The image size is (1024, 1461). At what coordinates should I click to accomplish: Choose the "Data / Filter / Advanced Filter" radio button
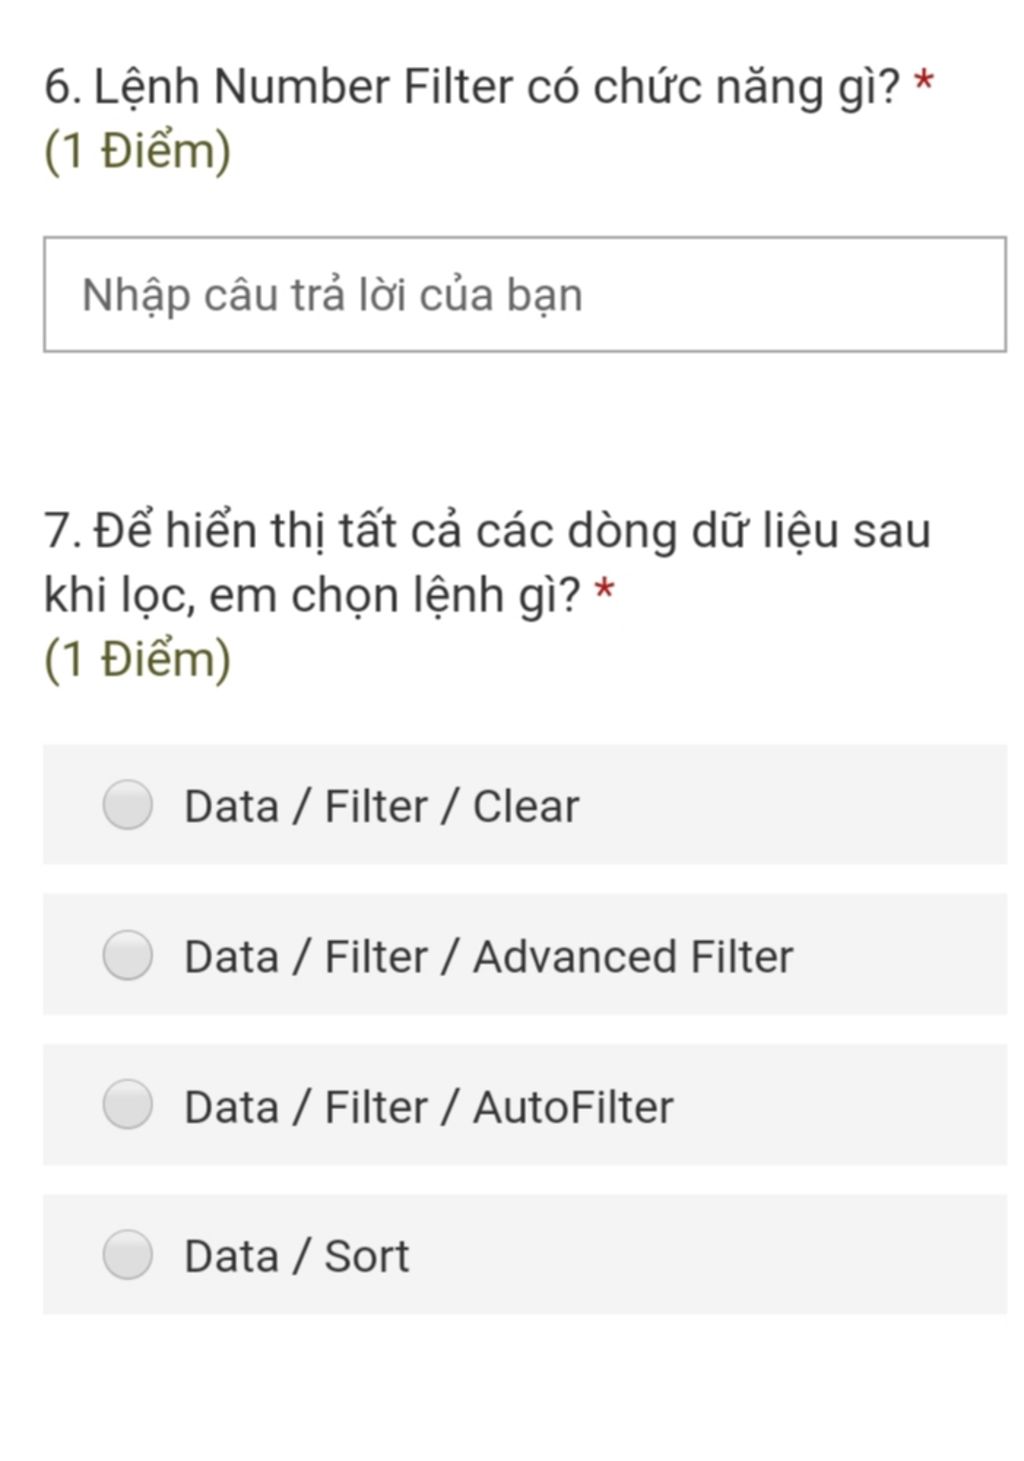128,954
